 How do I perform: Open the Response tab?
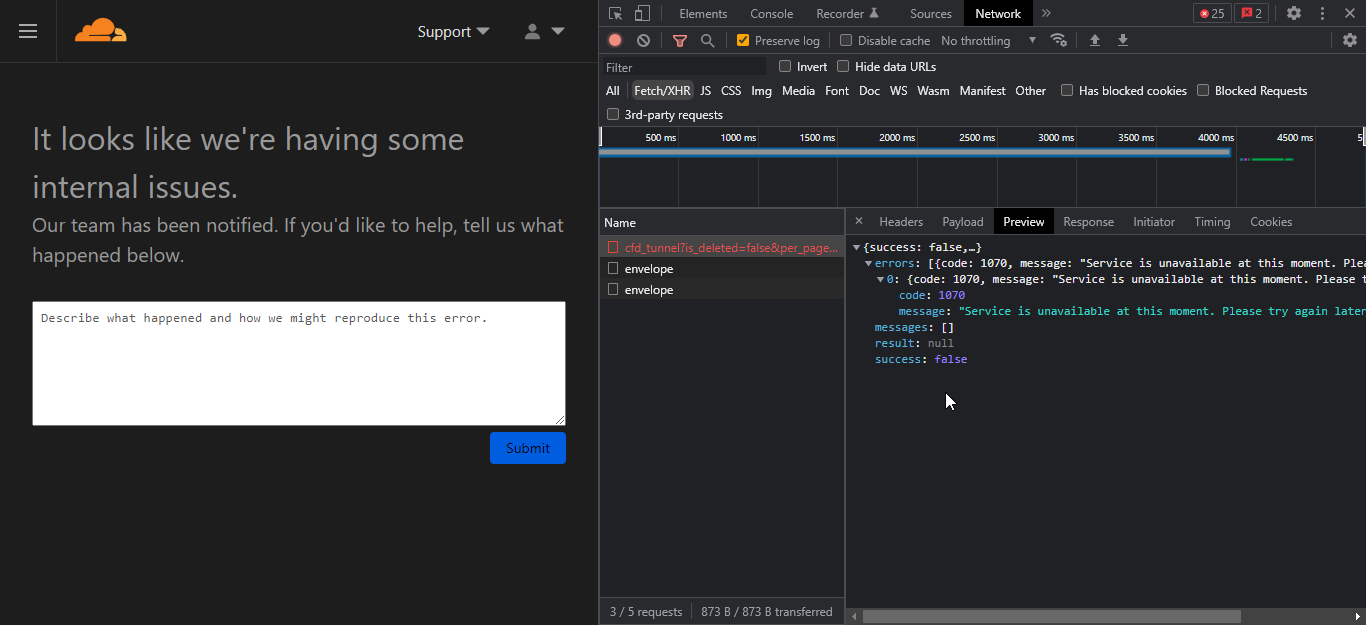(x=1088, y=221)
